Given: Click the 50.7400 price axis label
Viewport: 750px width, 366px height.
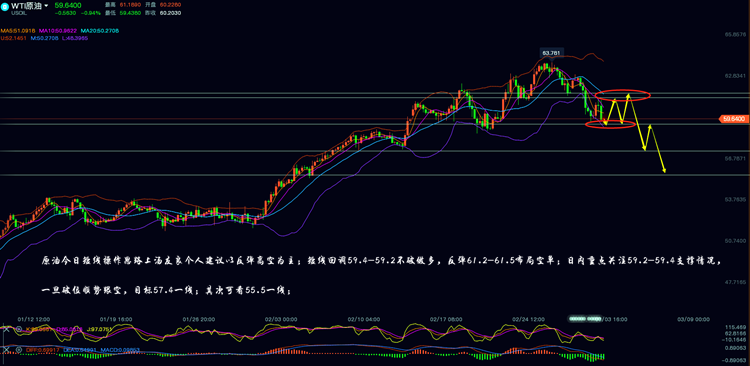Looking at the screenshot, I should [736, 240].
